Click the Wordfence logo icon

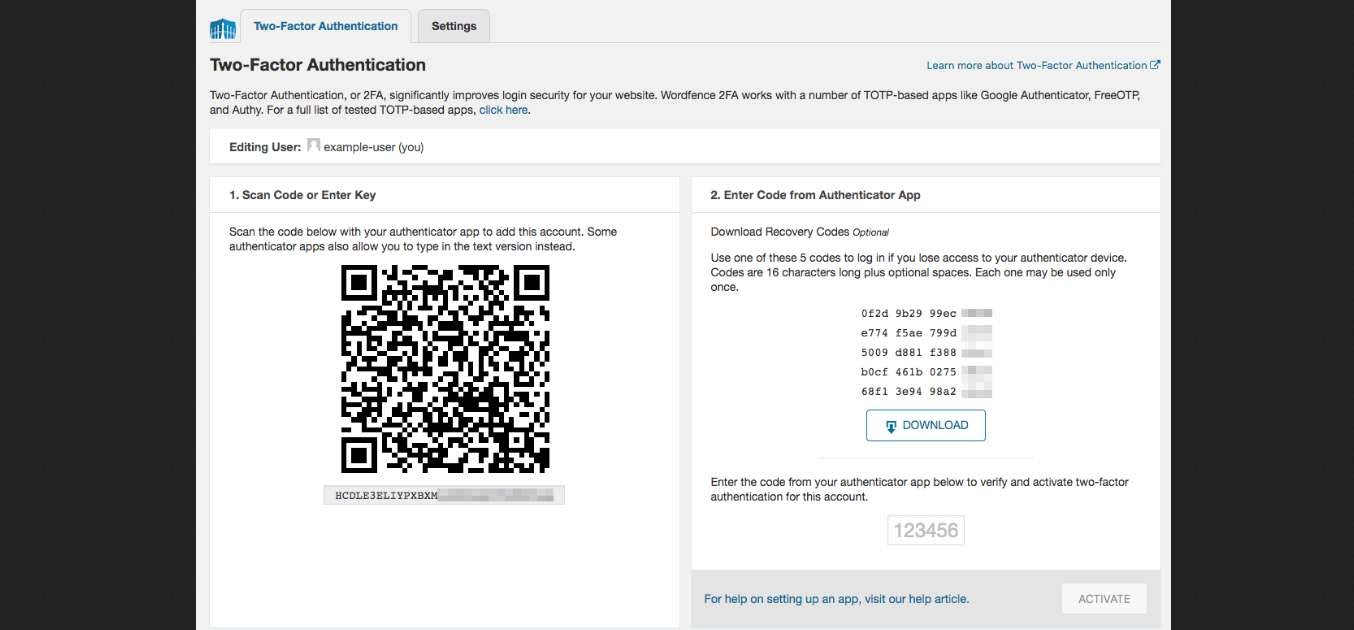pos(222,29)
